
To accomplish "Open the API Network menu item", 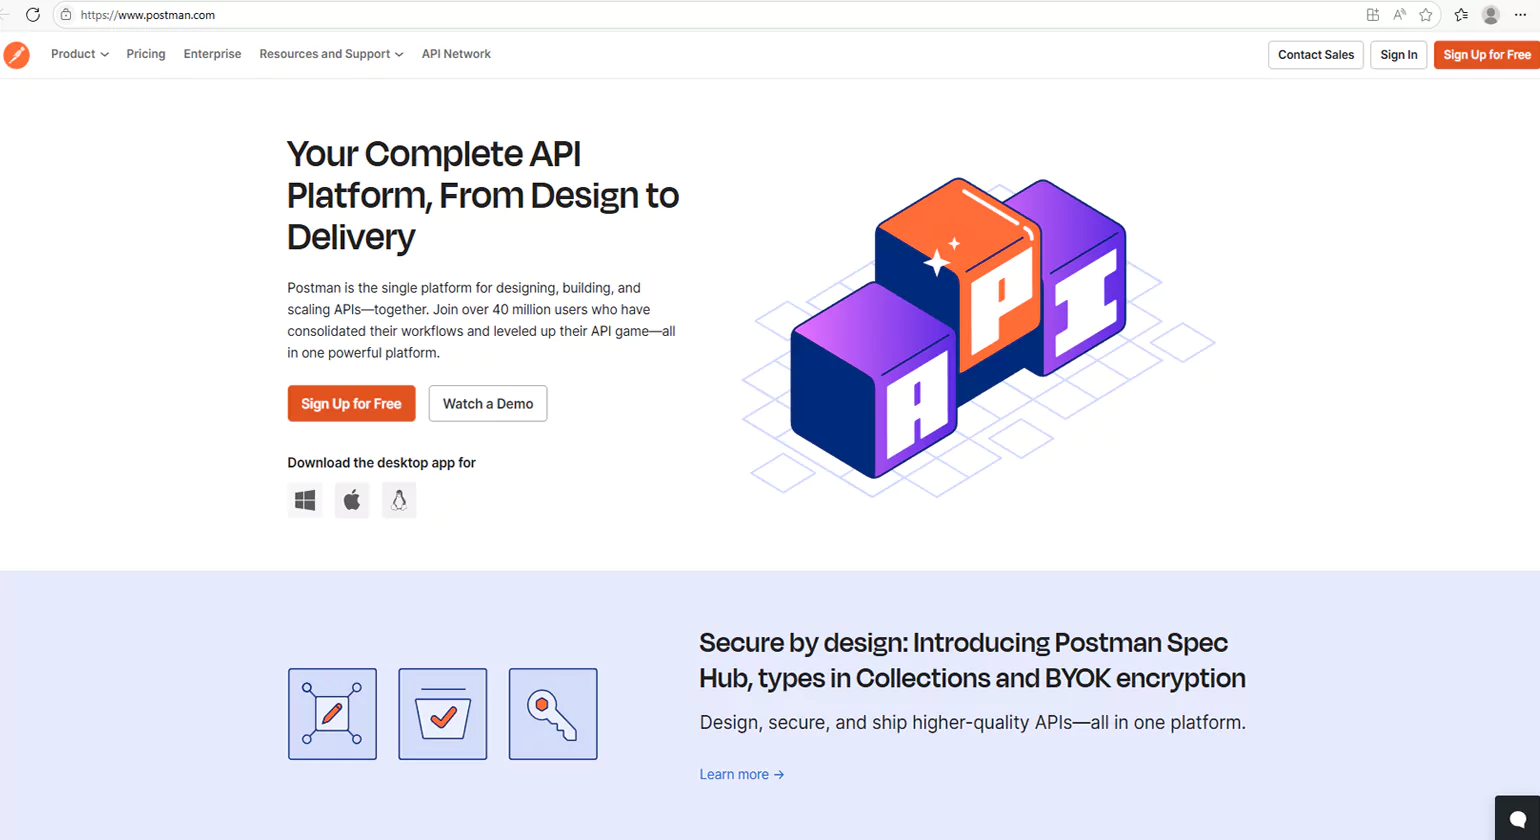I will 456,54.
